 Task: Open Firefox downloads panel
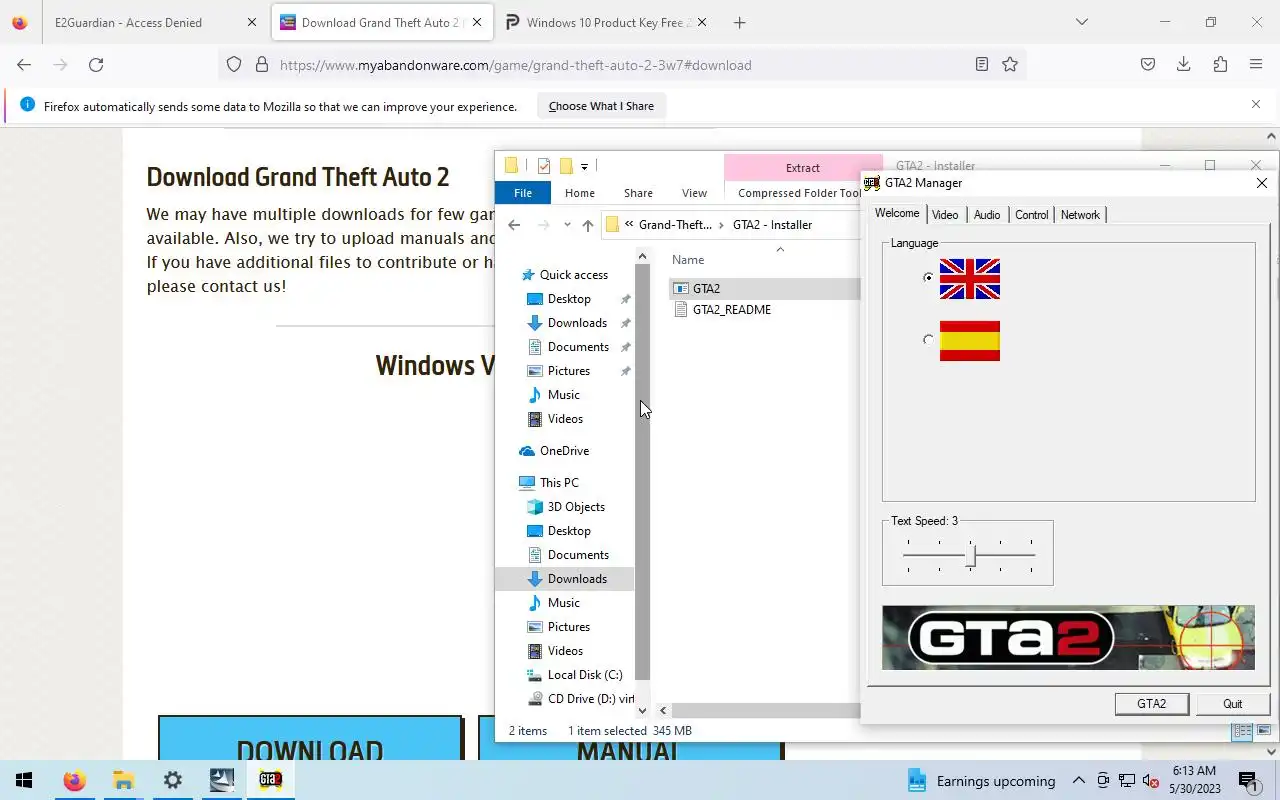[x=1183, y=65]
